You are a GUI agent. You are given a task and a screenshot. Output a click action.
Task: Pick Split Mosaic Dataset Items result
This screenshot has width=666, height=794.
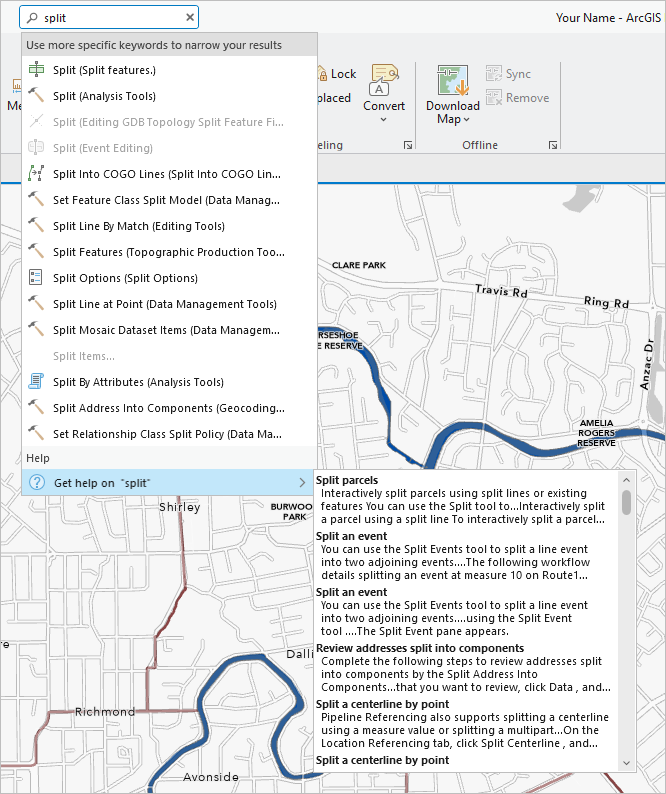click(x=166, y=330)
